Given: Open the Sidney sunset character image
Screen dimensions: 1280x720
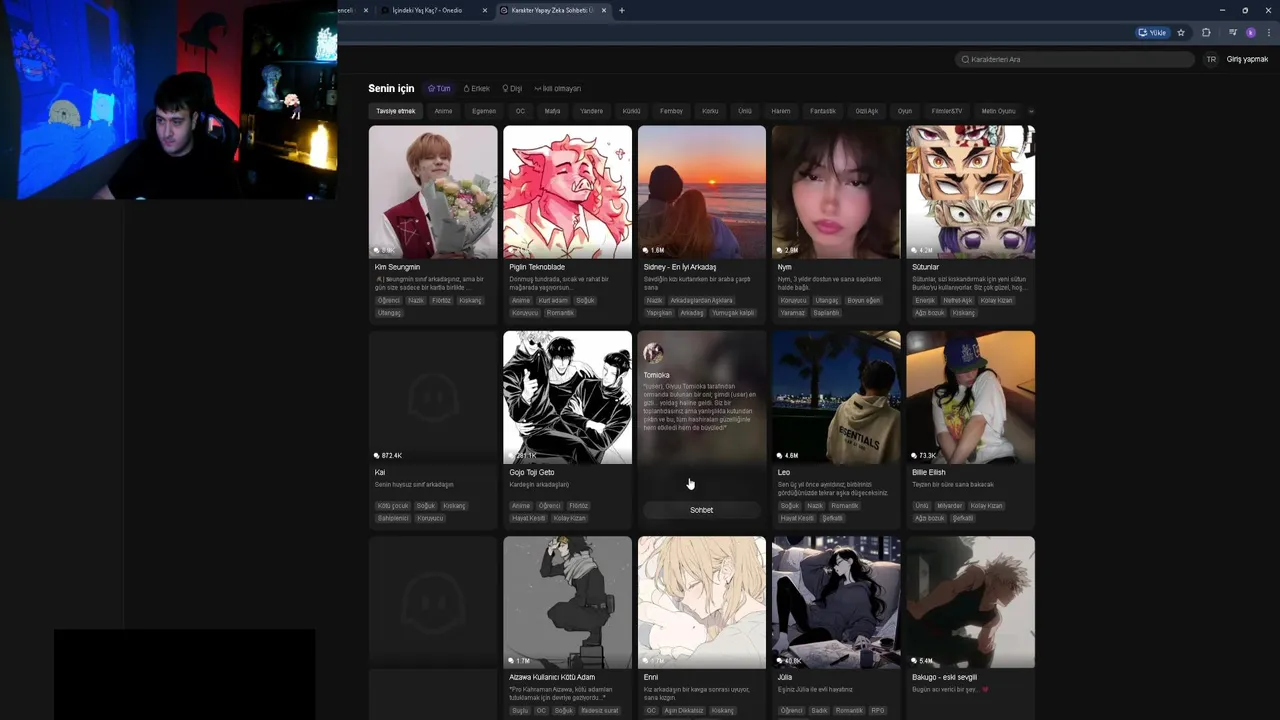Looking at the screenshot, I should coord(702,192).
